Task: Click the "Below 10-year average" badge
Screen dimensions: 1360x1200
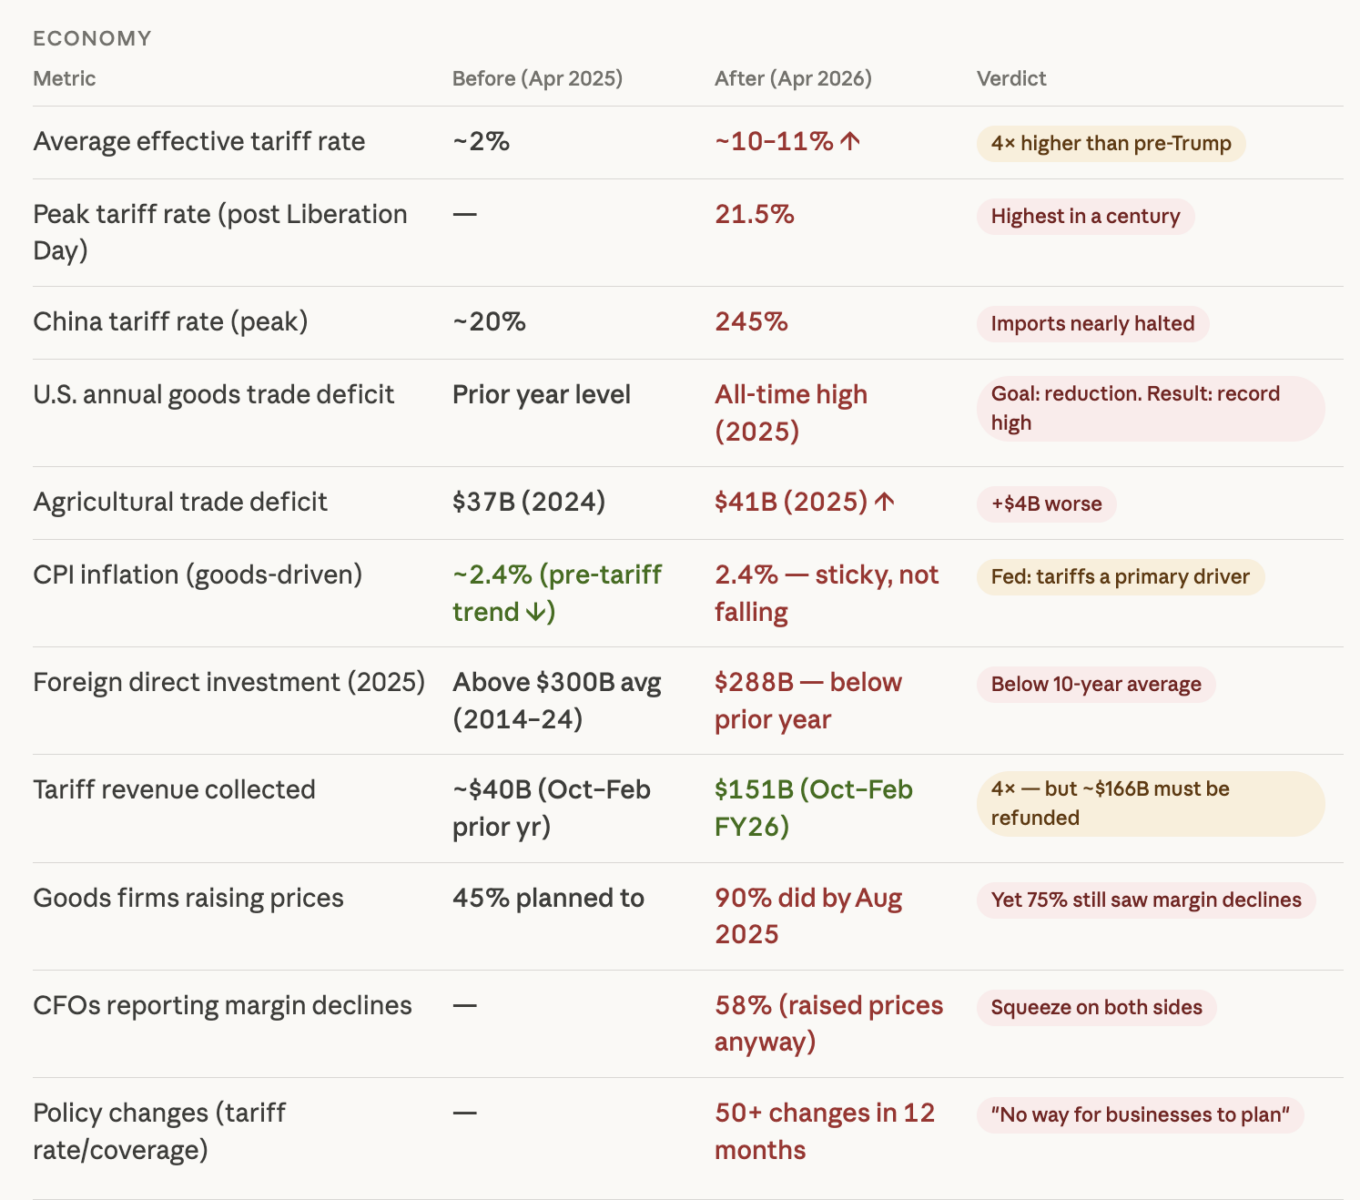Action: click(1096, 685)
